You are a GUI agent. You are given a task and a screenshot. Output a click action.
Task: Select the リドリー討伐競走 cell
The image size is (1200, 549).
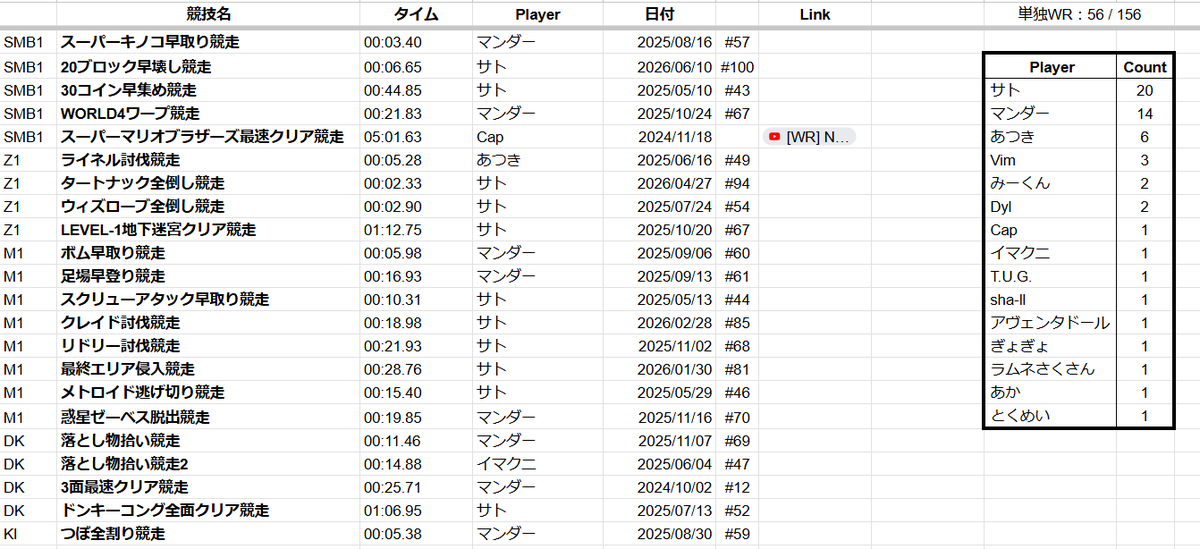tap(209, 346)
